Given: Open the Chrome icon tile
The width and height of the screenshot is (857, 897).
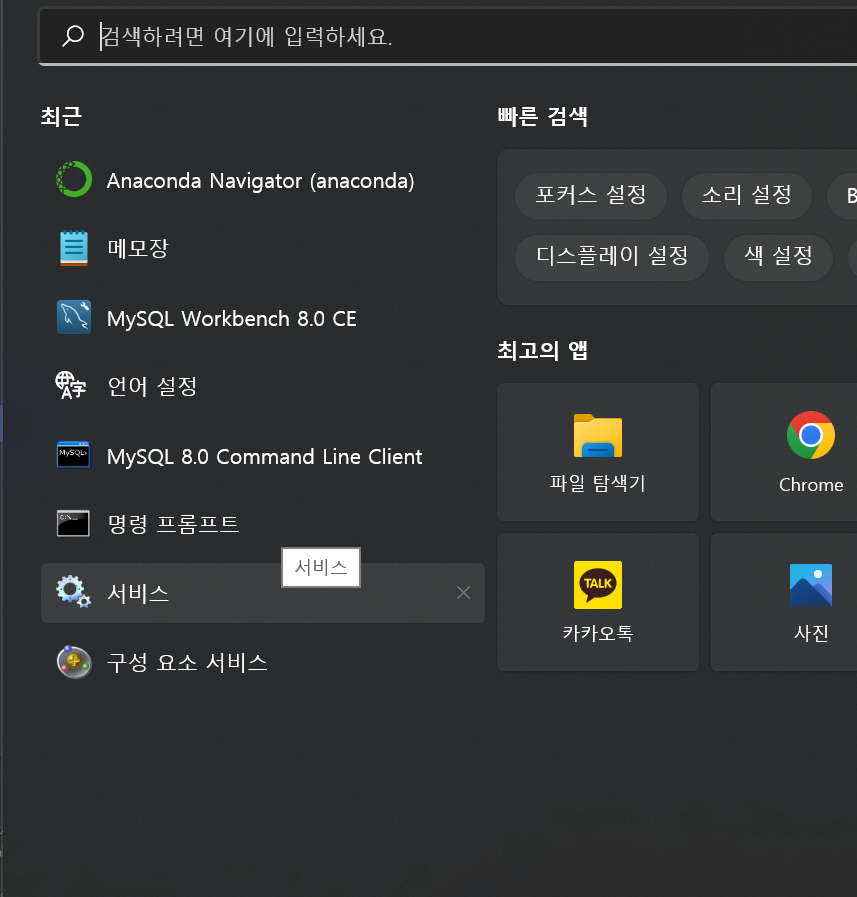Looking at the screenshot, I should (x=811, y=435).
